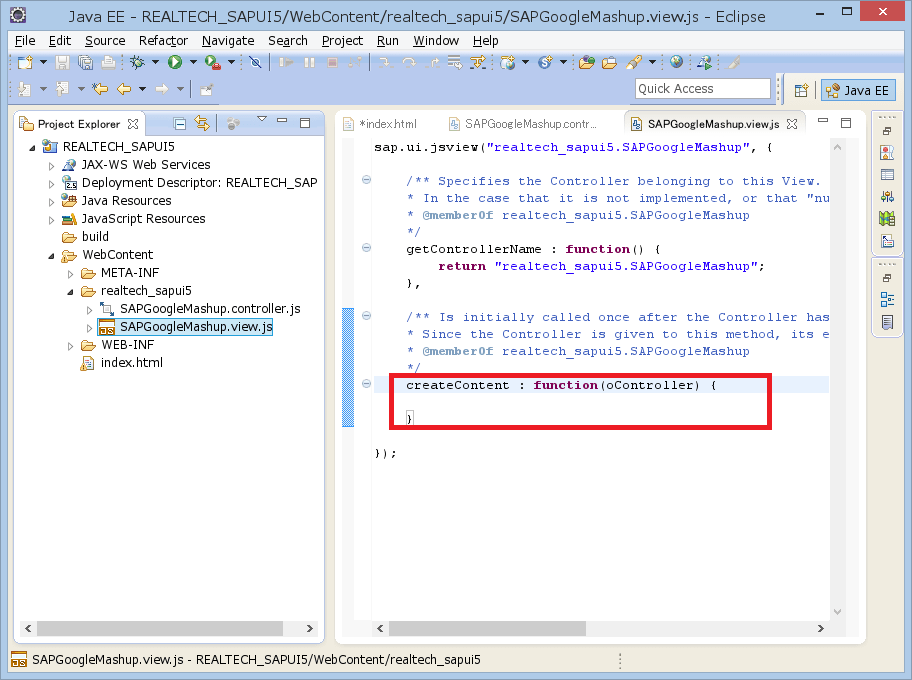Viewport: 912px width, 680px height.
Task: Expand the WEB-INF folder
Action: (70, 346)
